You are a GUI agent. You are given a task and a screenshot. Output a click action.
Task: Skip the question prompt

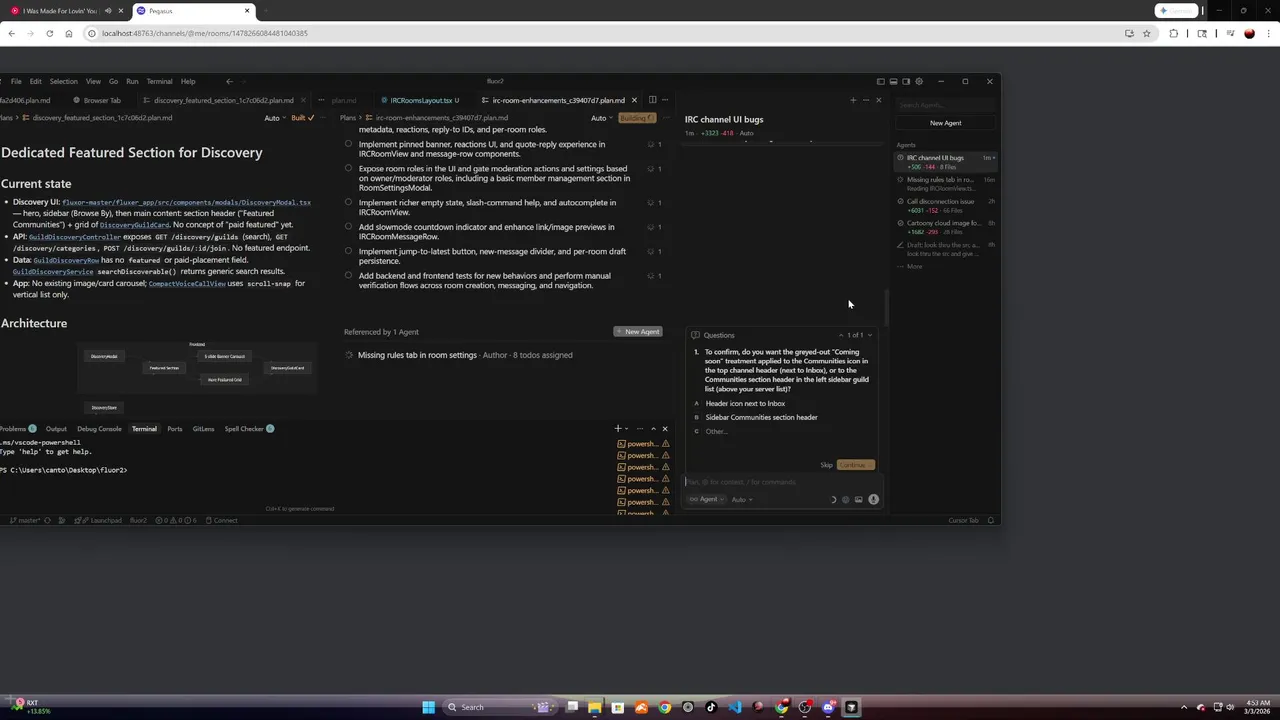[826, 465]
